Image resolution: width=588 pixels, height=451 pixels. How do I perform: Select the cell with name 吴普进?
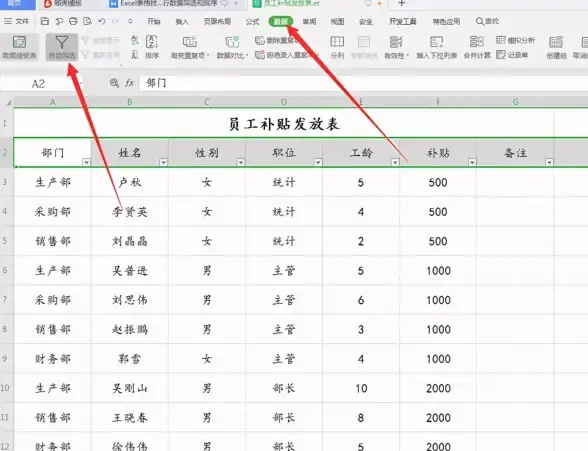[x=130, y=270]
